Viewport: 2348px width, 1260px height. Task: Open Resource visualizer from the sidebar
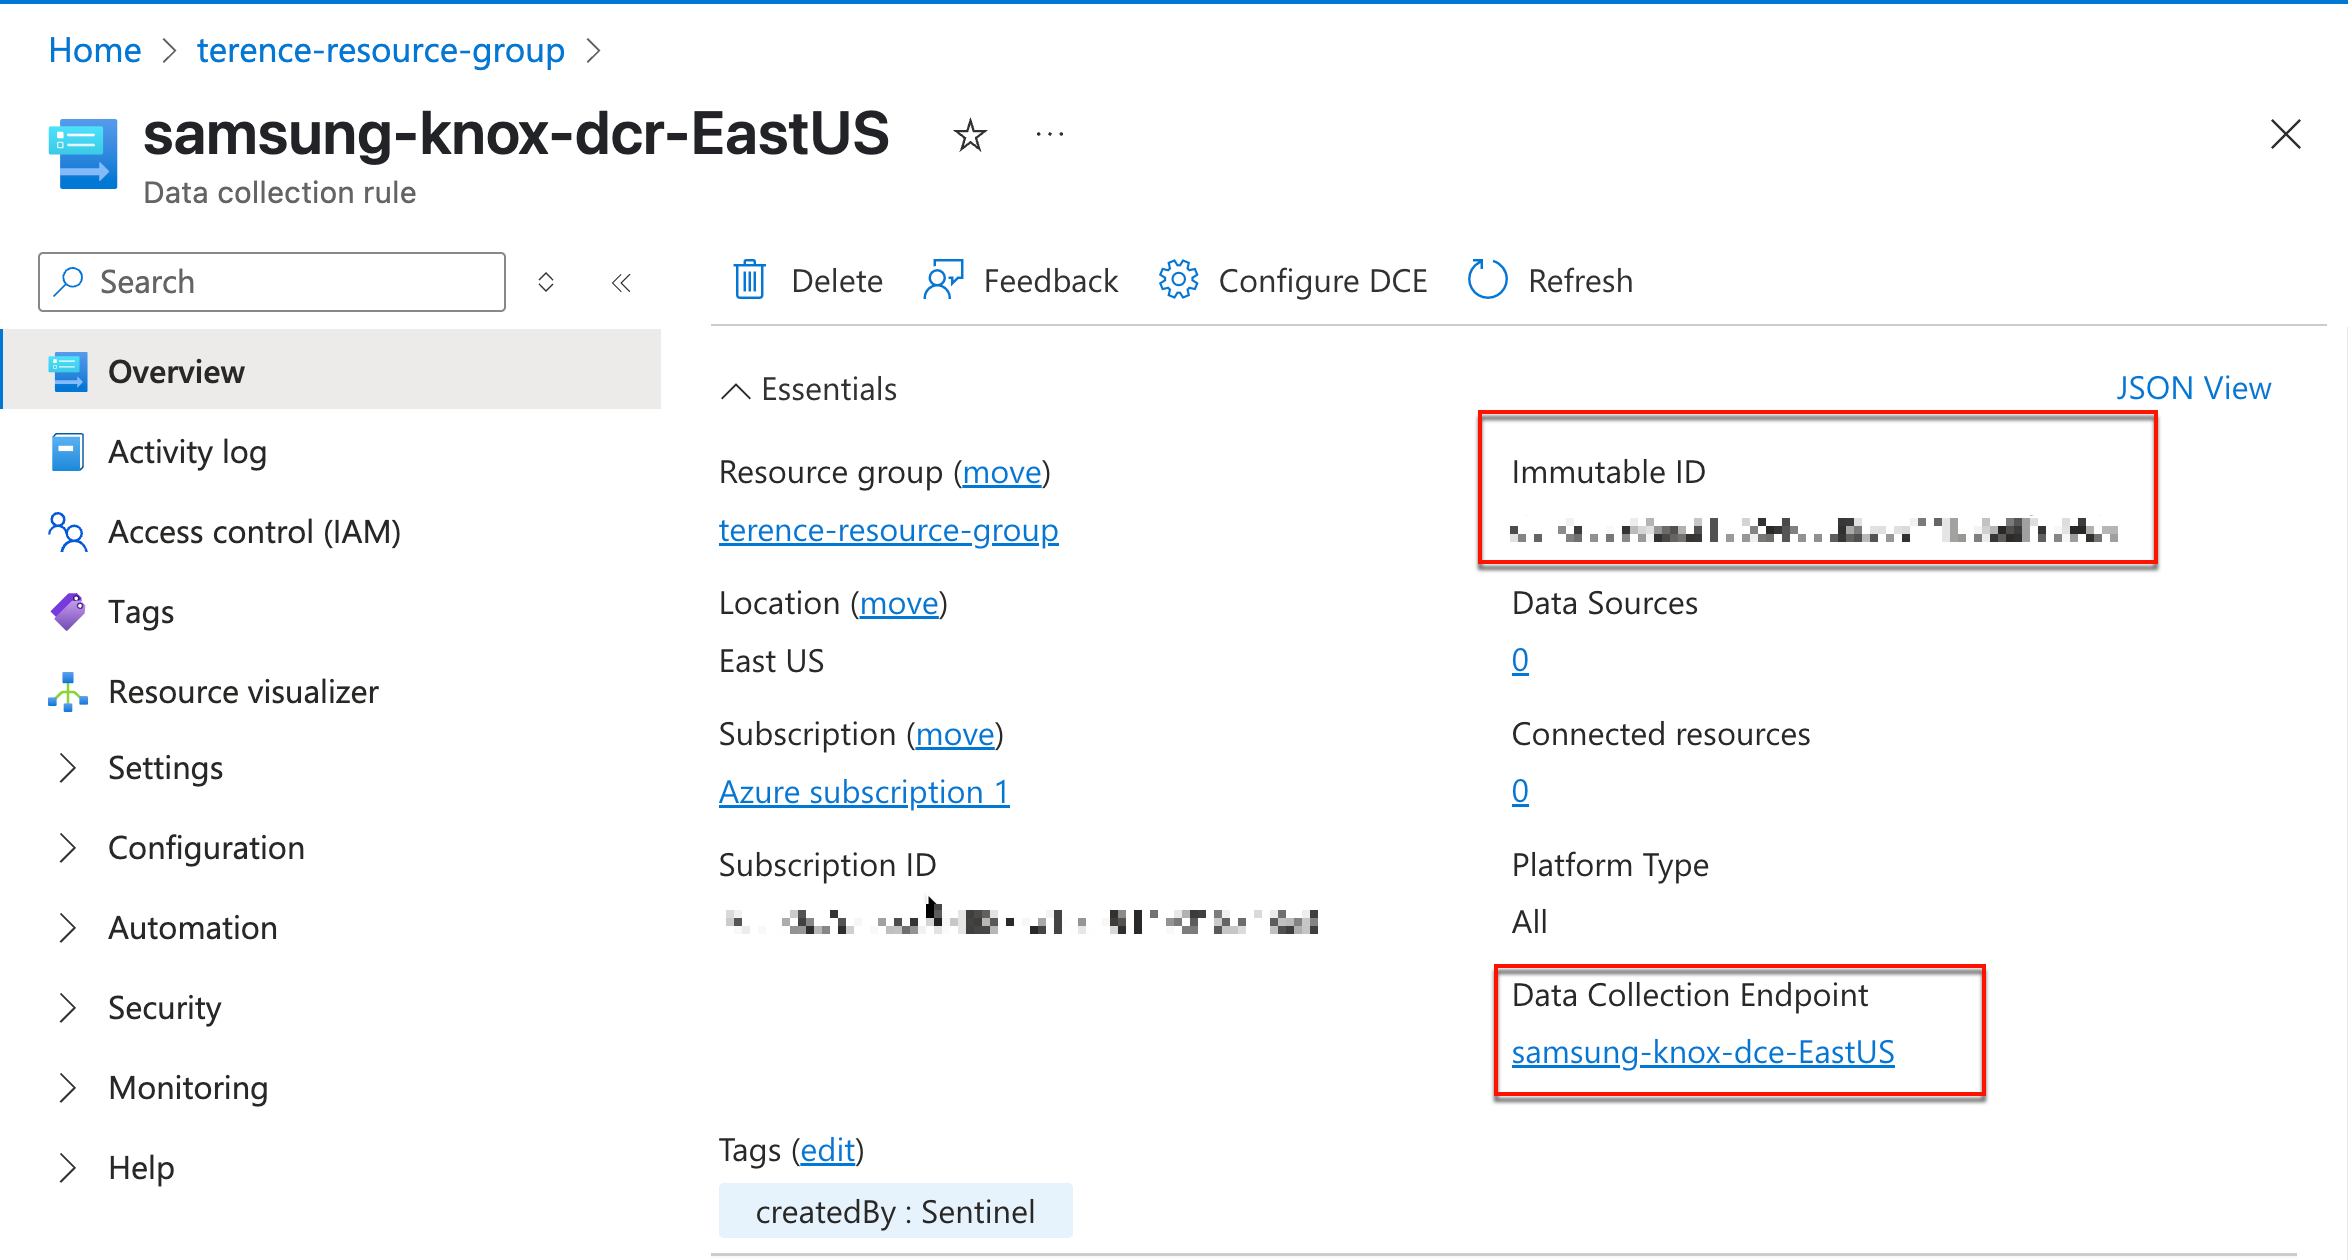[x=243, y=692]
